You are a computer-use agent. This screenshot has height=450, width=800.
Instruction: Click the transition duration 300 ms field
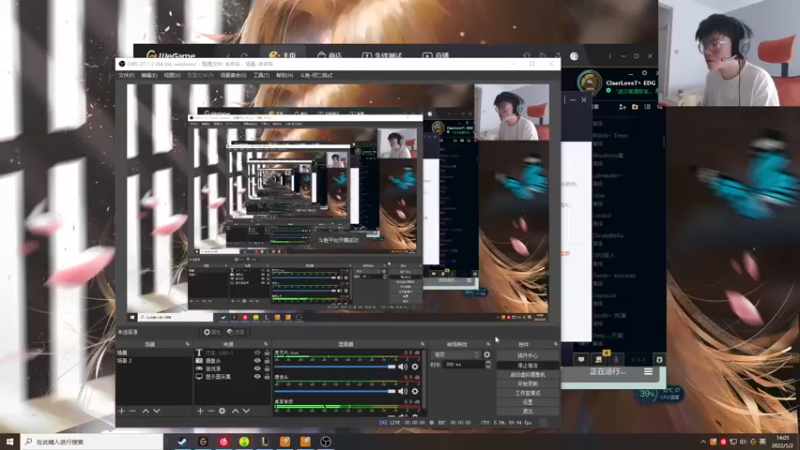coord(463,365)
